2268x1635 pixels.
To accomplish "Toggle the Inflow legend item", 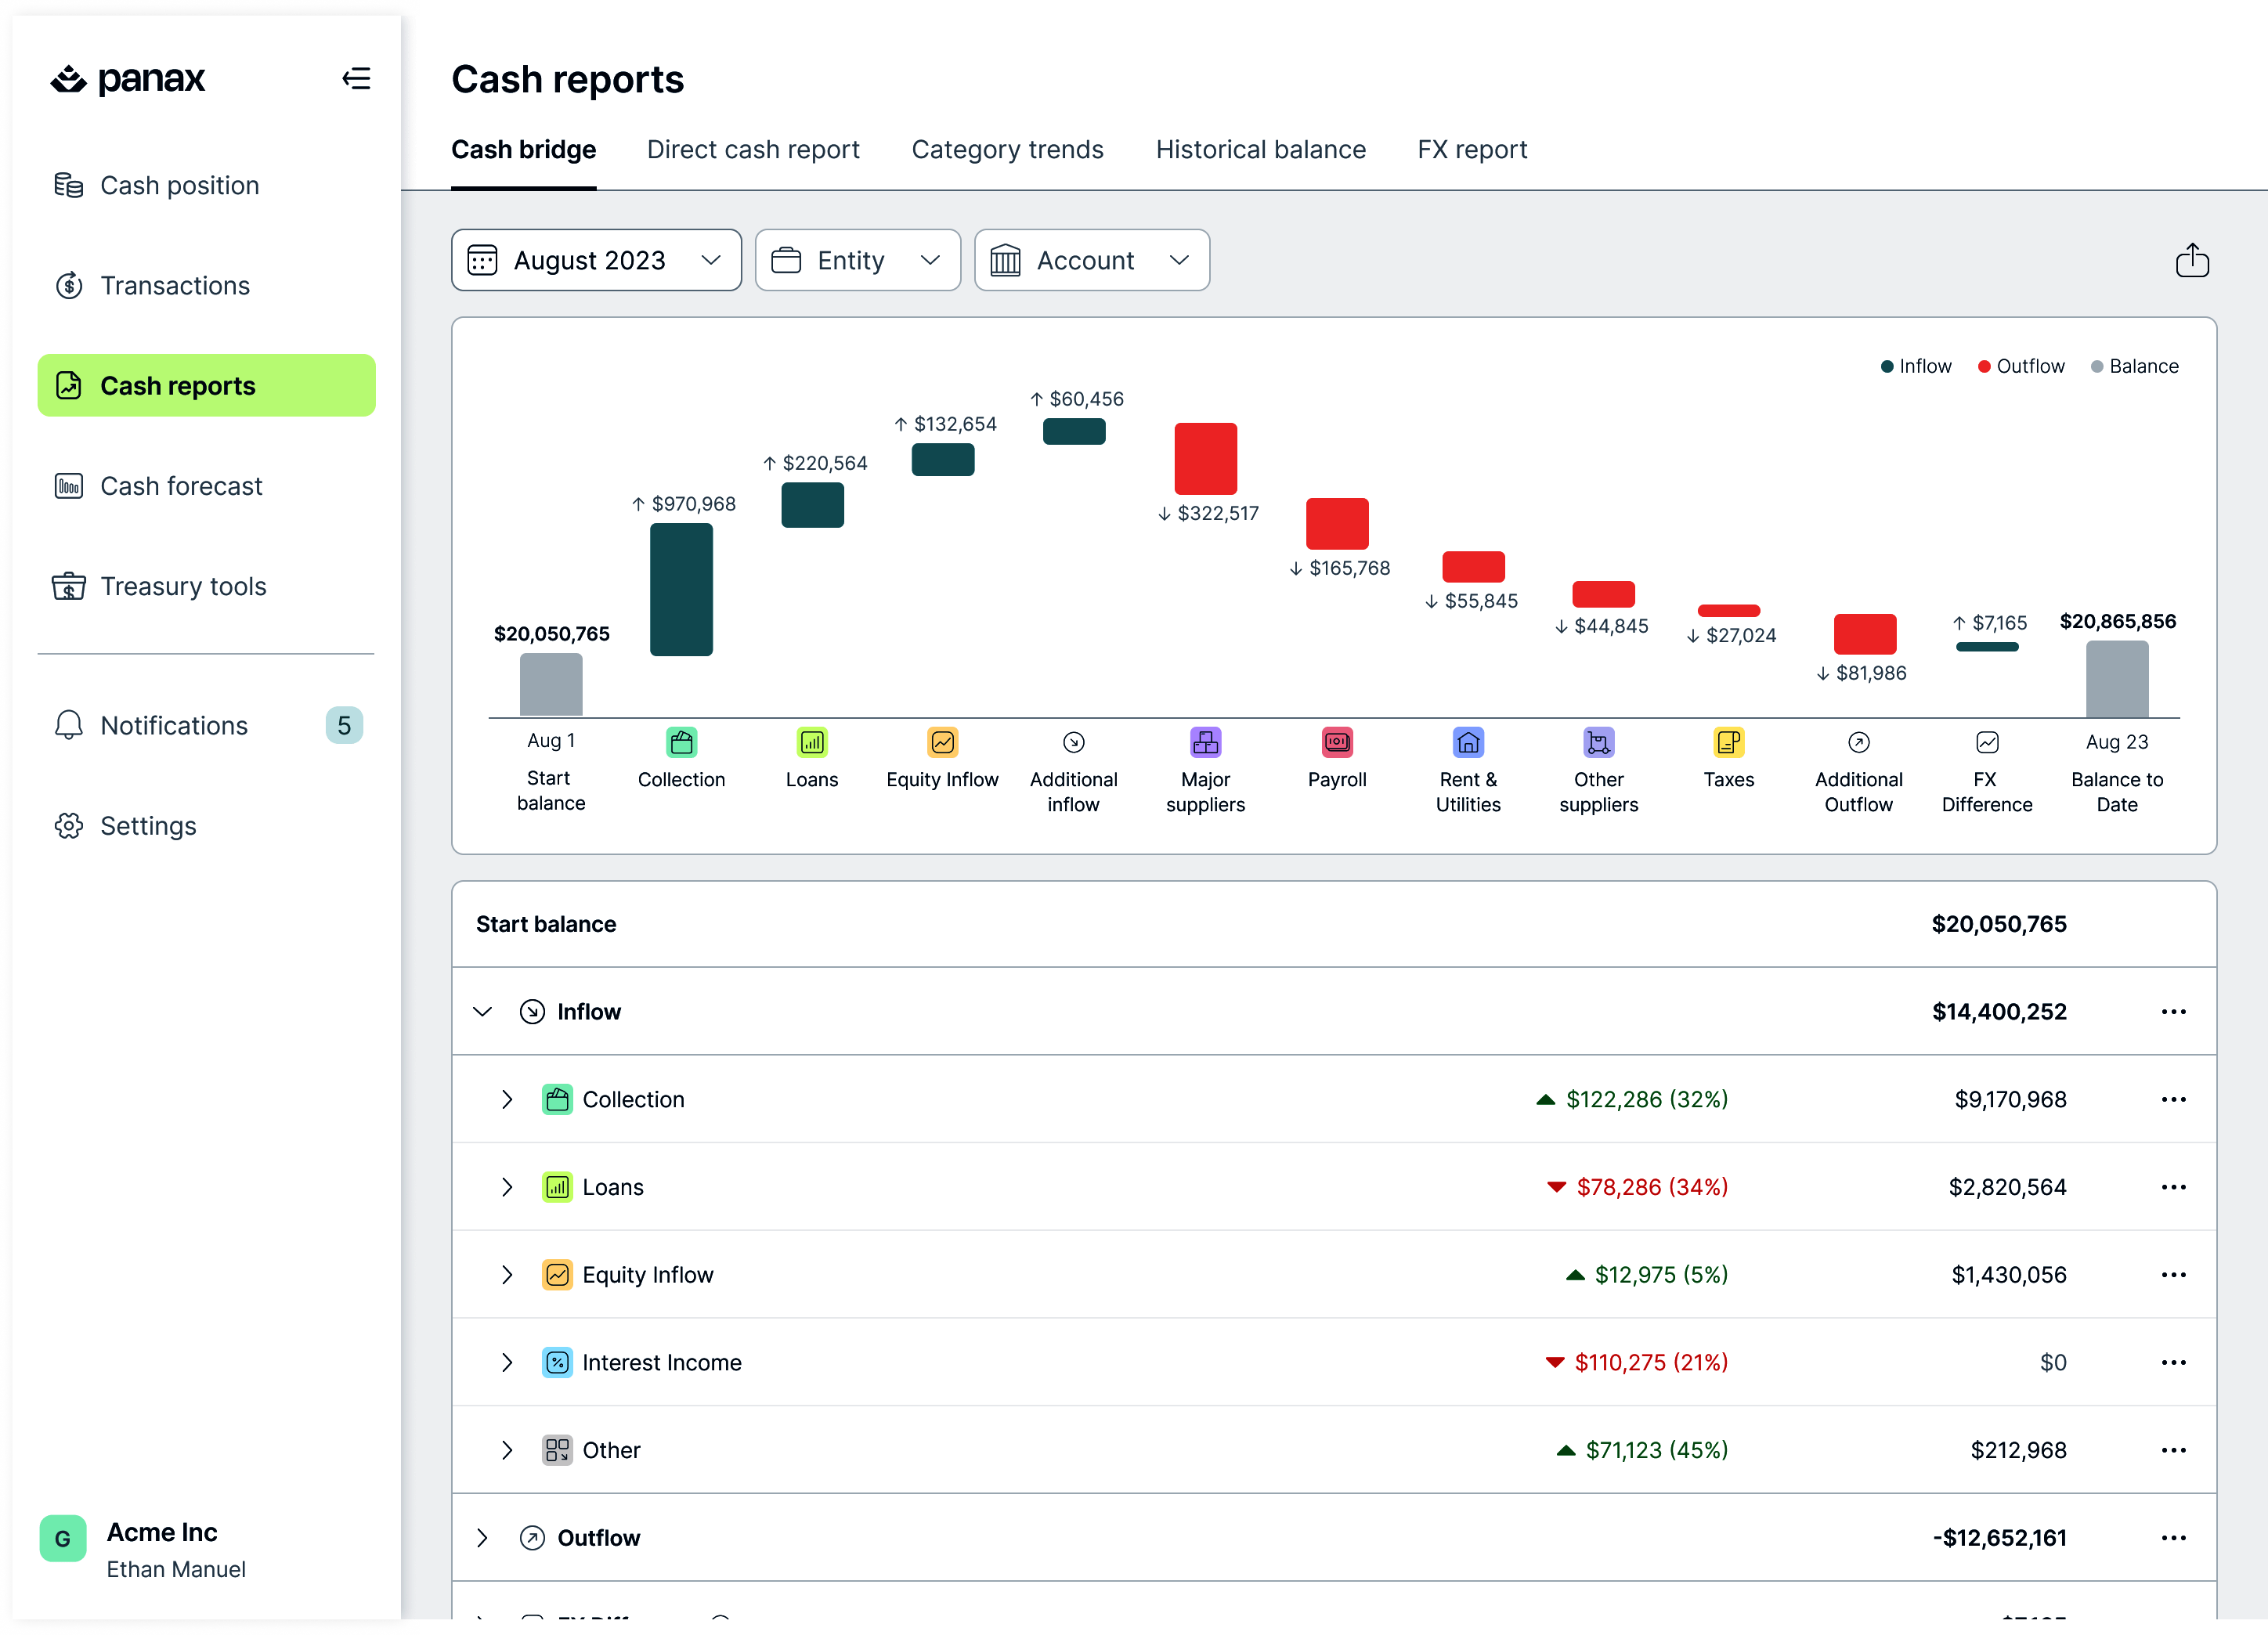I will point(1915,366).
